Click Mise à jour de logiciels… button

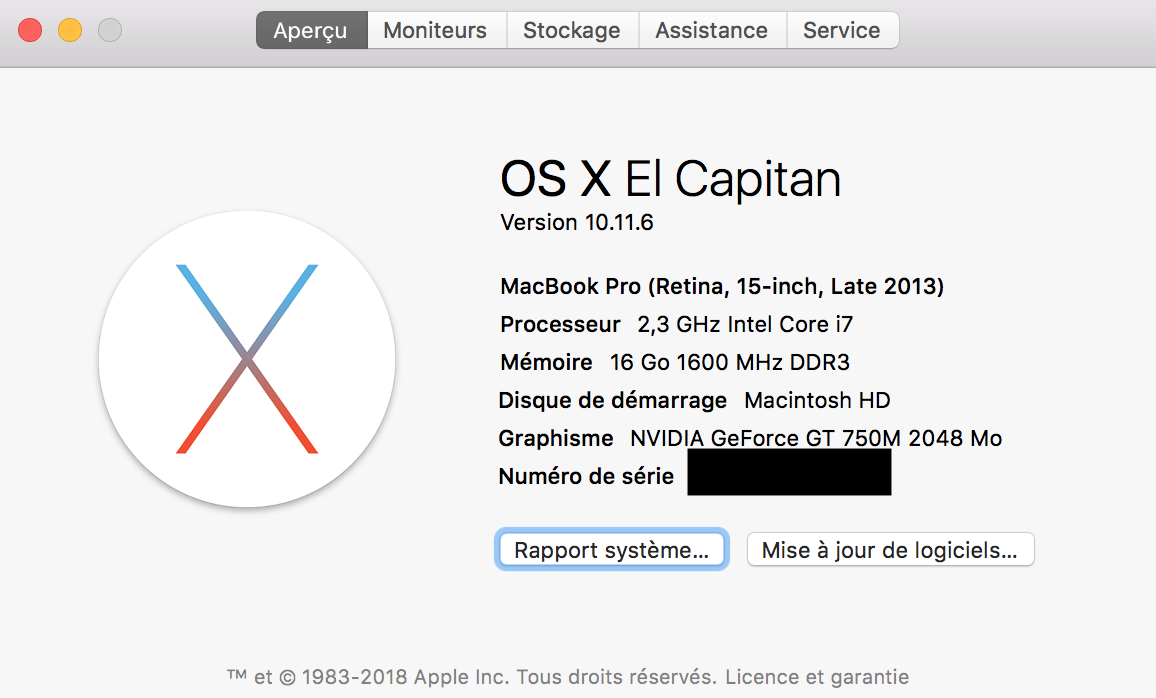click(890, 550)
